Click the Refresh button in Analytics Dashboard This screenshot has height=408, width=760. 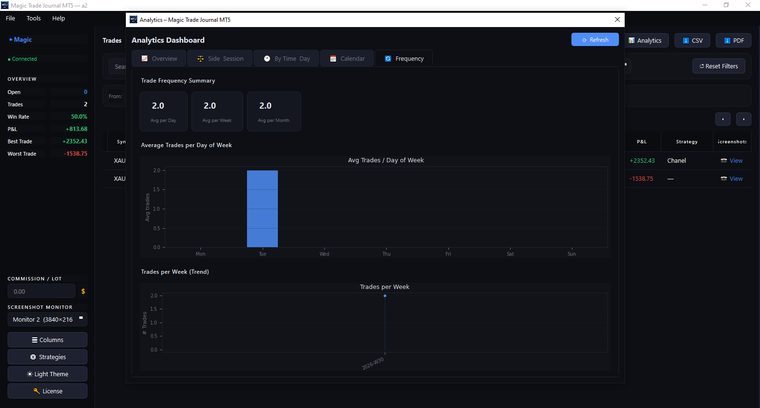click(x=595, y=40)
